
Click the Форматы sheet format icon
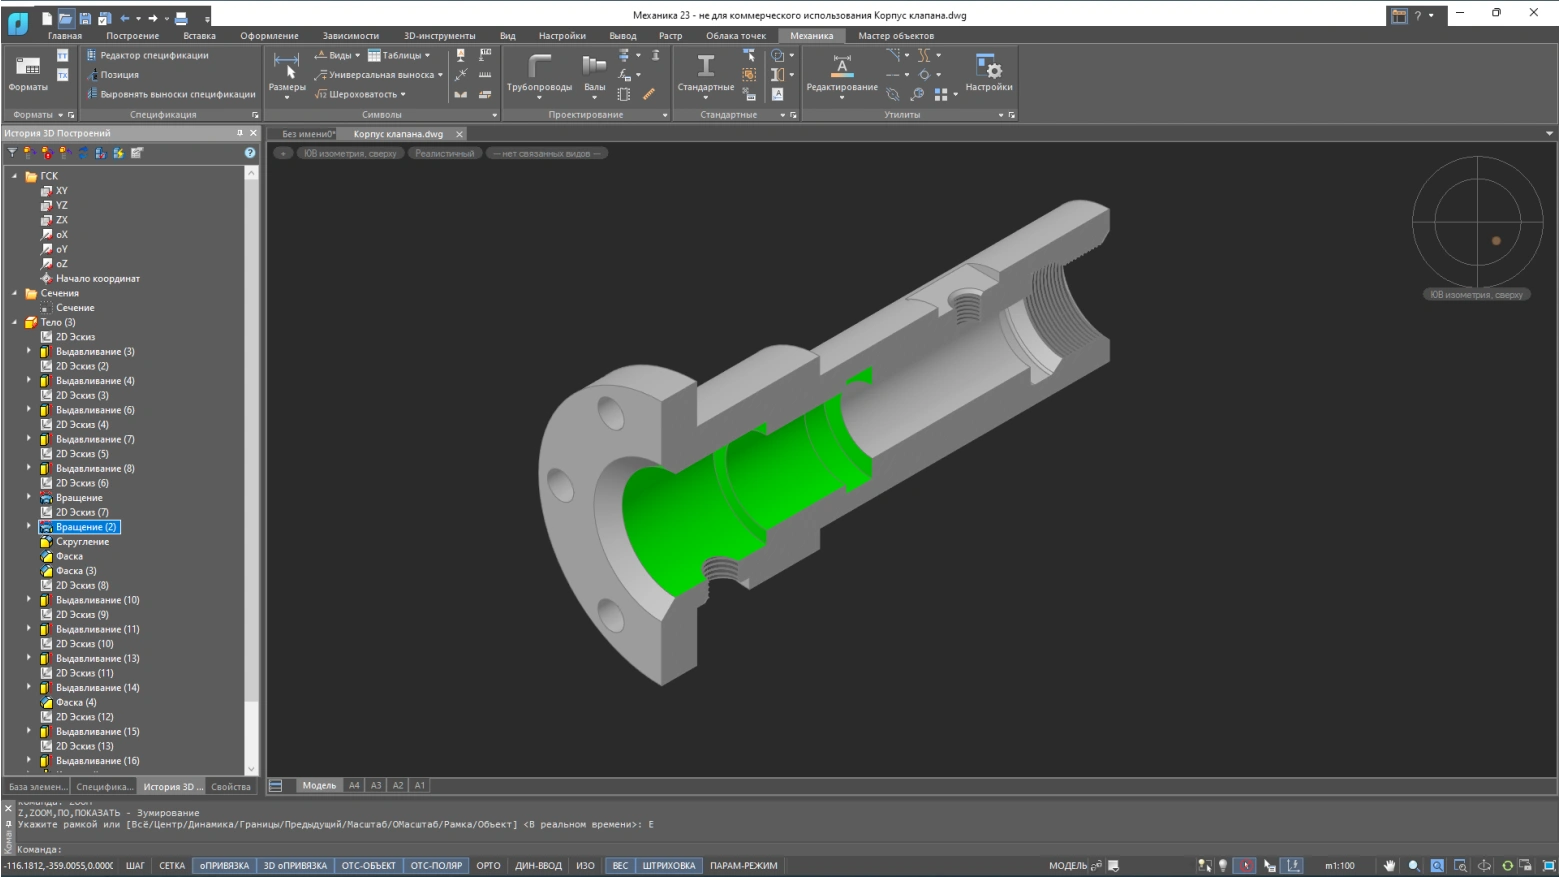[28, 72]
